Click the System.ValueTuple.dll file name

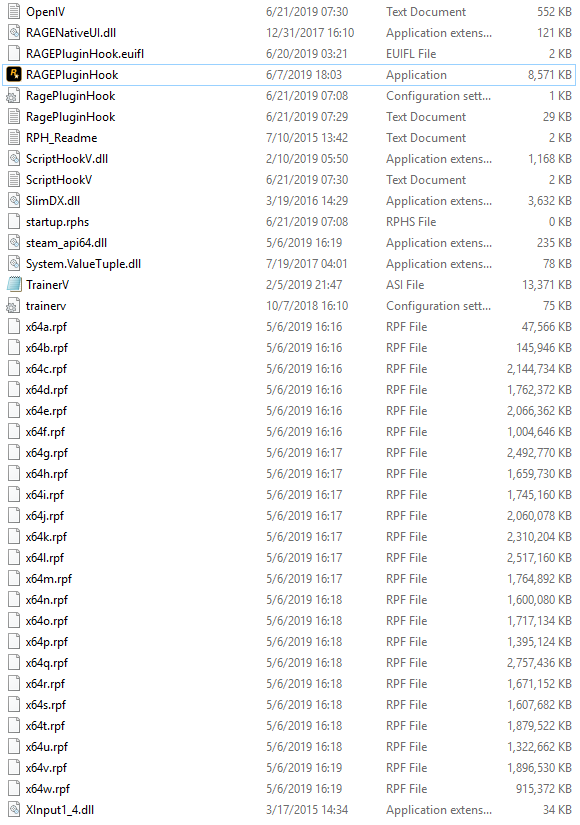click(x=83, y=264)
